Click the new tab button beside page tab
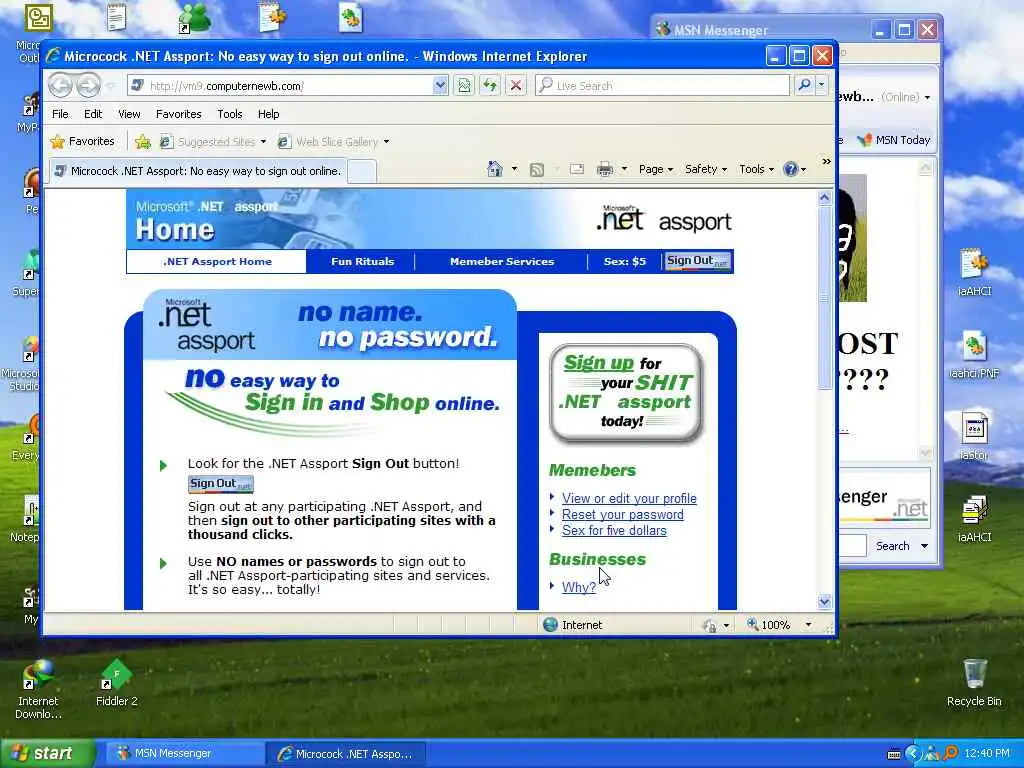This screenshot has width=1024, height=768. [362, 171]
